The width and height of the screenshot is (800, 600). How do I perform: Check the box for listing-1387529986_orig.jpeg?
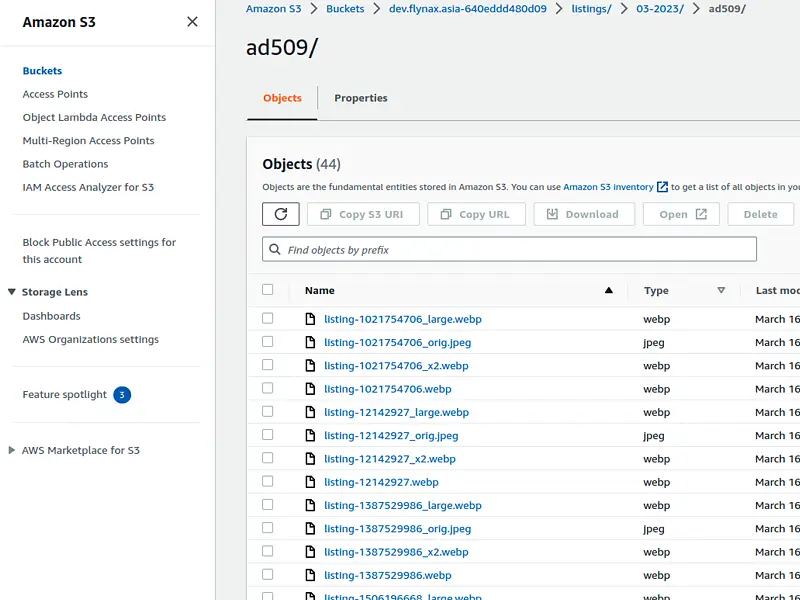[x=267, y=528]
